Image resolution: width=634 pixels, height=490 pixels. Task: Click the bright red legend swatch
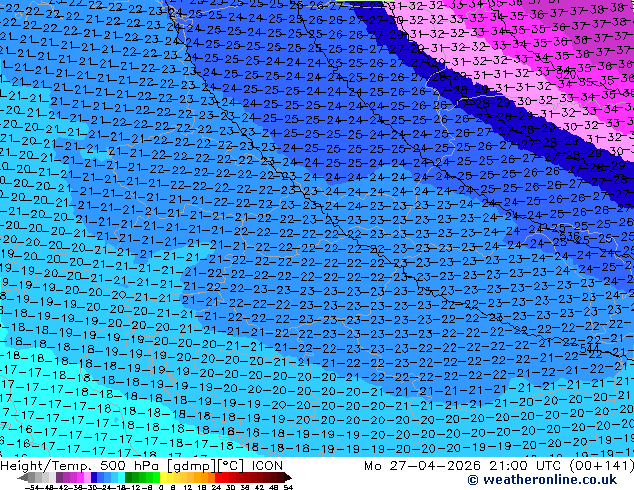(219, 477)
